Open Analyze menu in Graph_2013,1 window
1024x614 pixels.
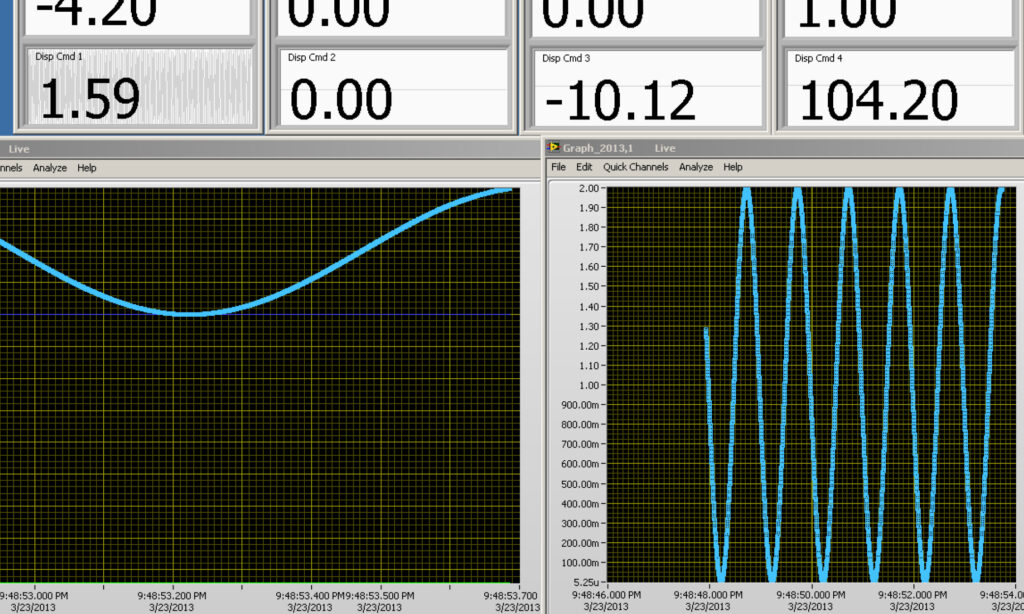695,167
